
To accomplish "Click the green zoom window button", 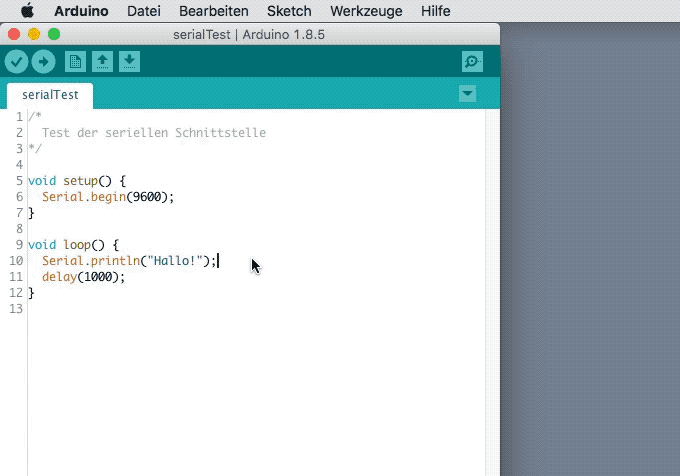I will tap(54, 34).
